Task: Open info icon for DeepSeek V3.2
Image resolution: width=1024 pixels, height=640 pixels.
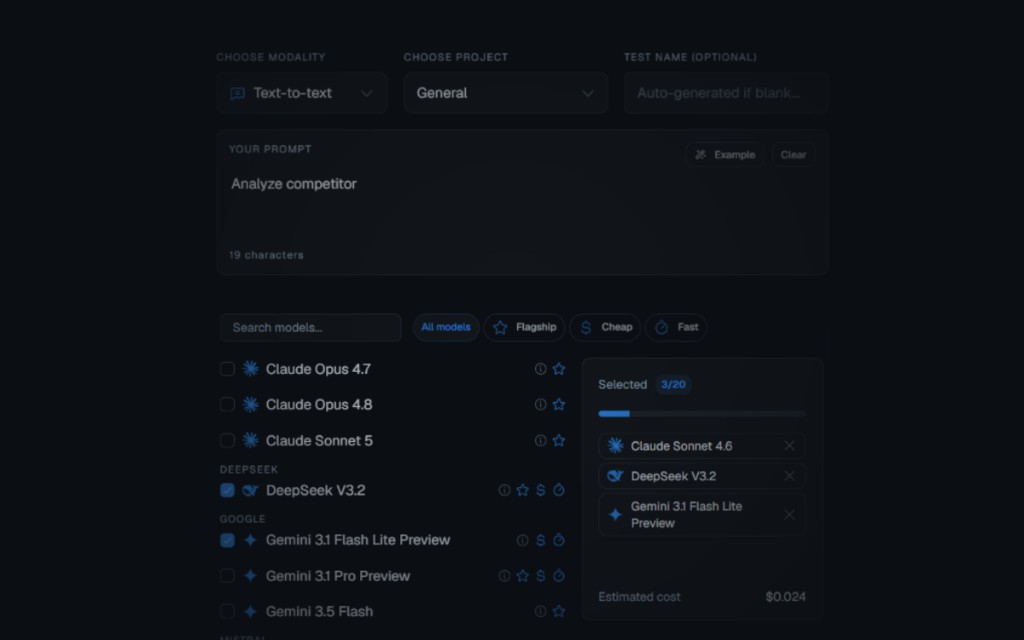Action: tap(504, 490)
